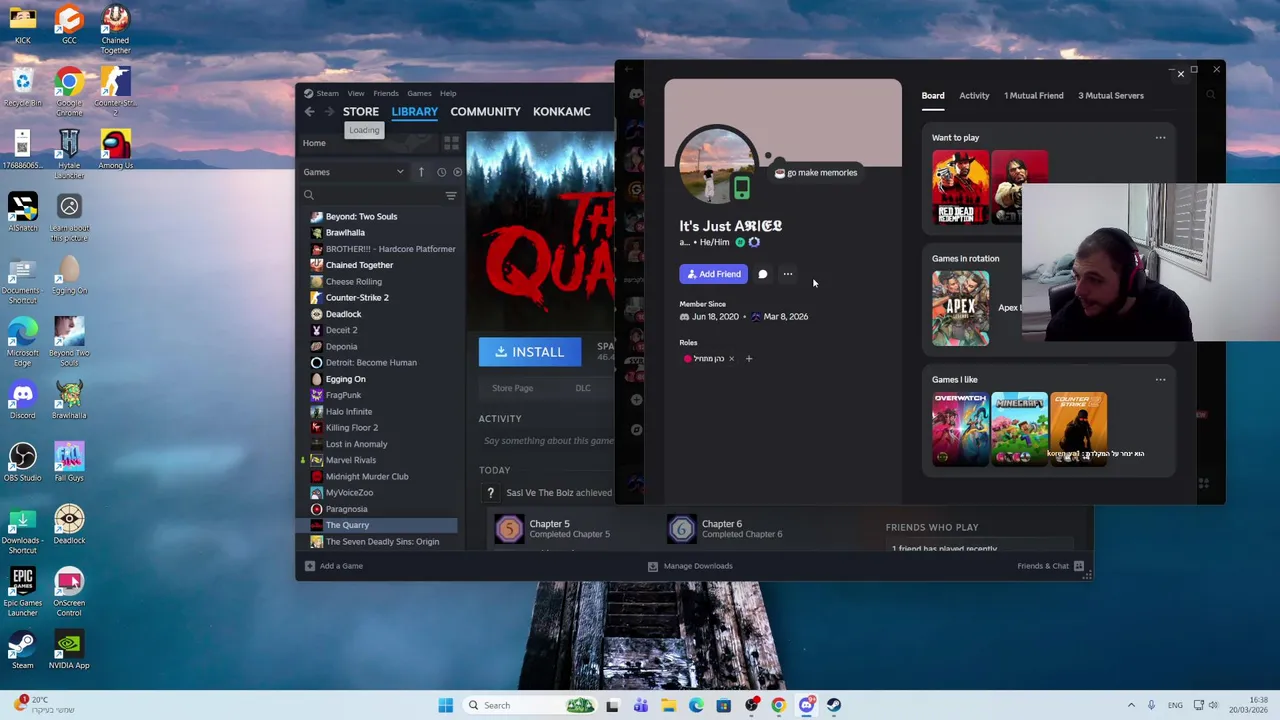The width and height of the screenshot is (1280, 720).
Task: Click the Steam back navigation arrow
Action: (x=309, y=112)
